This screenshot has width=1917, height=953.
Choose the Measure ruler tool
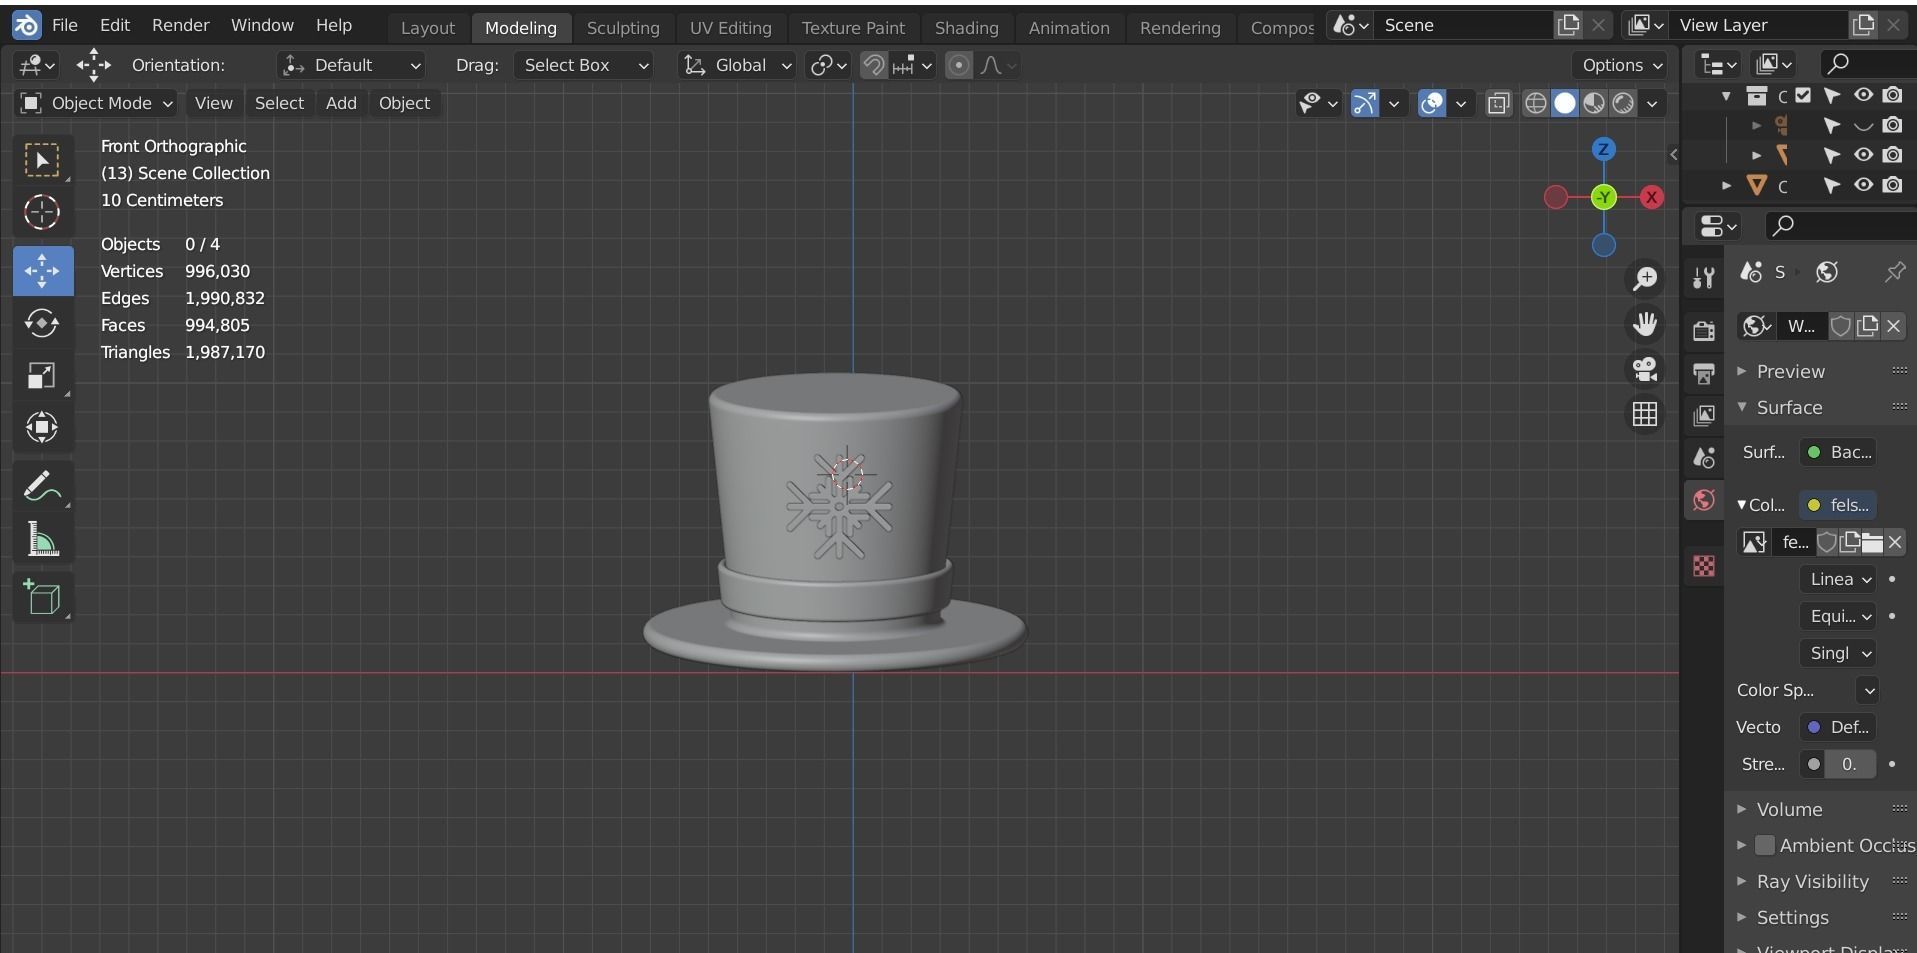click(42, 540)
